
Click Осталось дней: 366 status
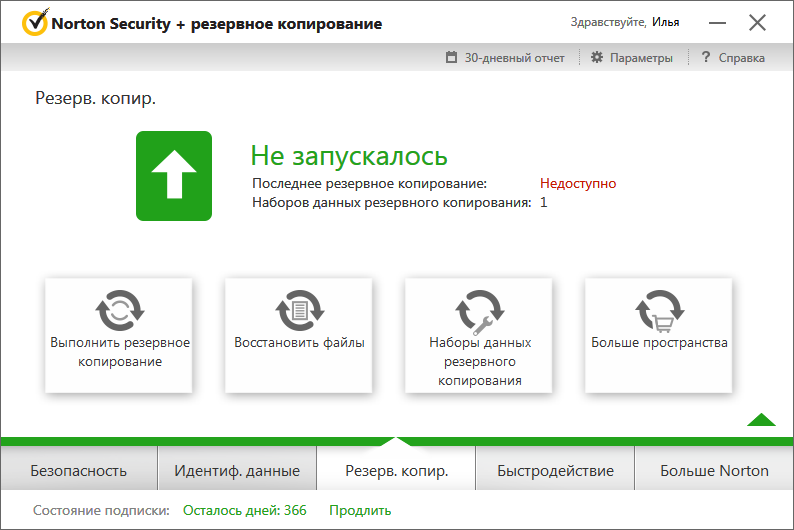245,510
